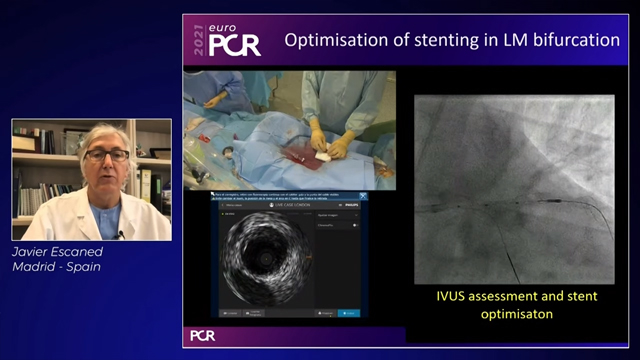
Task: Click the PCR logo in the slide footer
Action: coord(202,336)
